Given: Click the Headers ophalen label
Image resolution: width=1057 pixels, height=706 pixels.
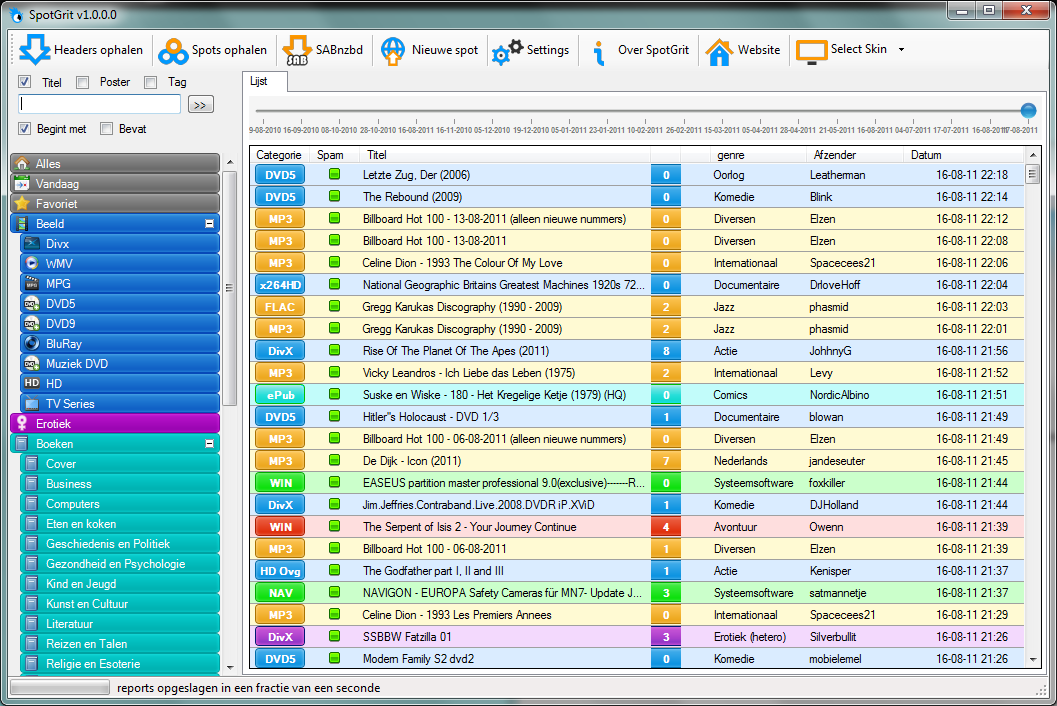Looking at the screenshot, I should (x=98, y=50).
